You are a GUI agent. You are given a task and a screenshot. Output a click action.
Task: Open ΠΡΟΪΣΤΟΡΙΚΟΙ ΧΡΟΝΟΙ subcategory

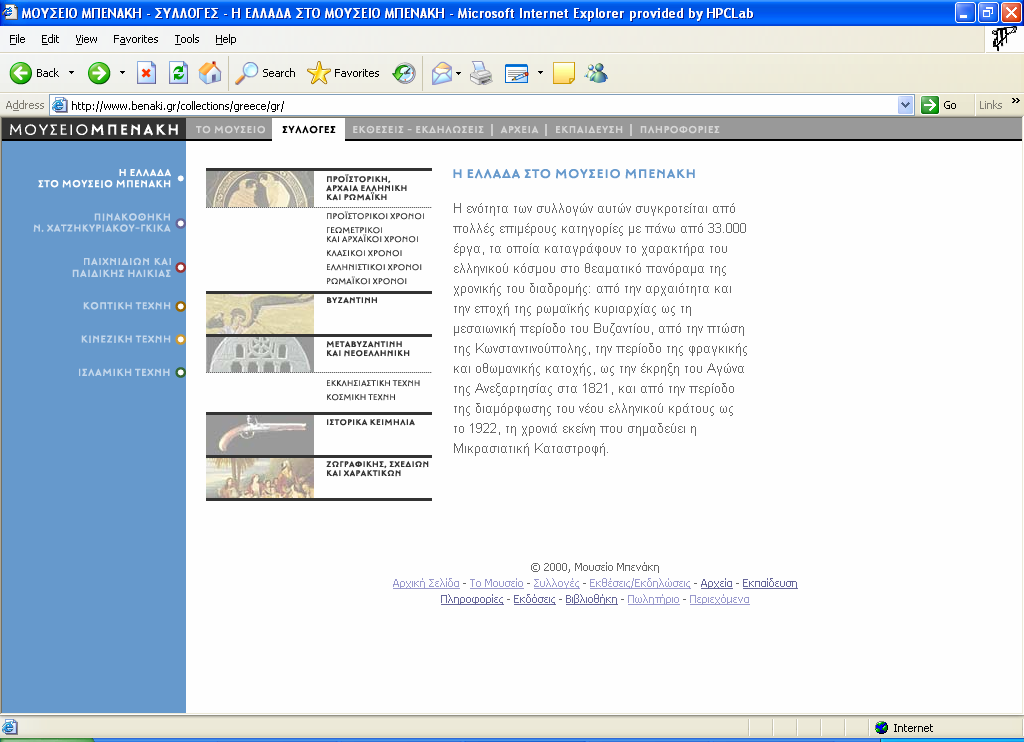(x=376, y=216)
